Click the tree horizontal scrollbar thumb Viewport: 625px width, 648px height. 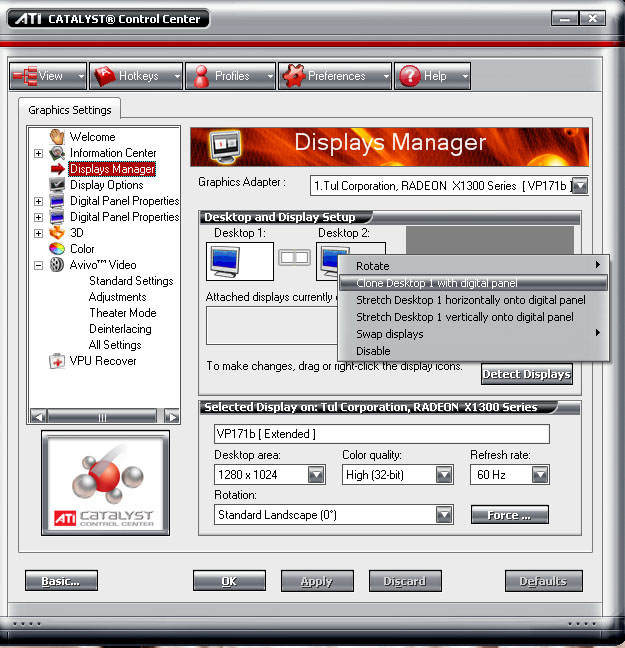click(102, 417)
